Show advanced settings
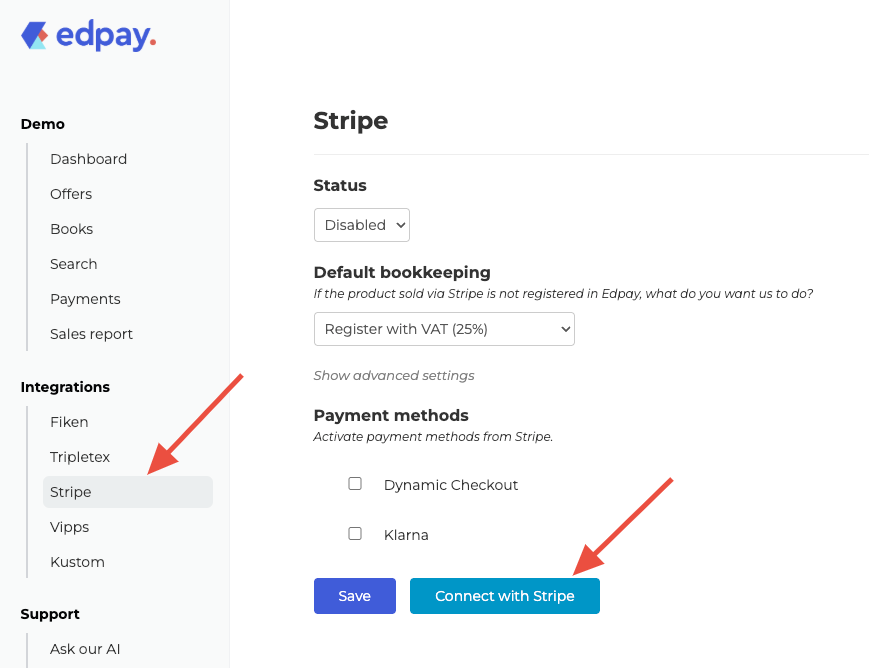Image resolution: width=869 pixels, height=668 pixels. click(394, 376)
